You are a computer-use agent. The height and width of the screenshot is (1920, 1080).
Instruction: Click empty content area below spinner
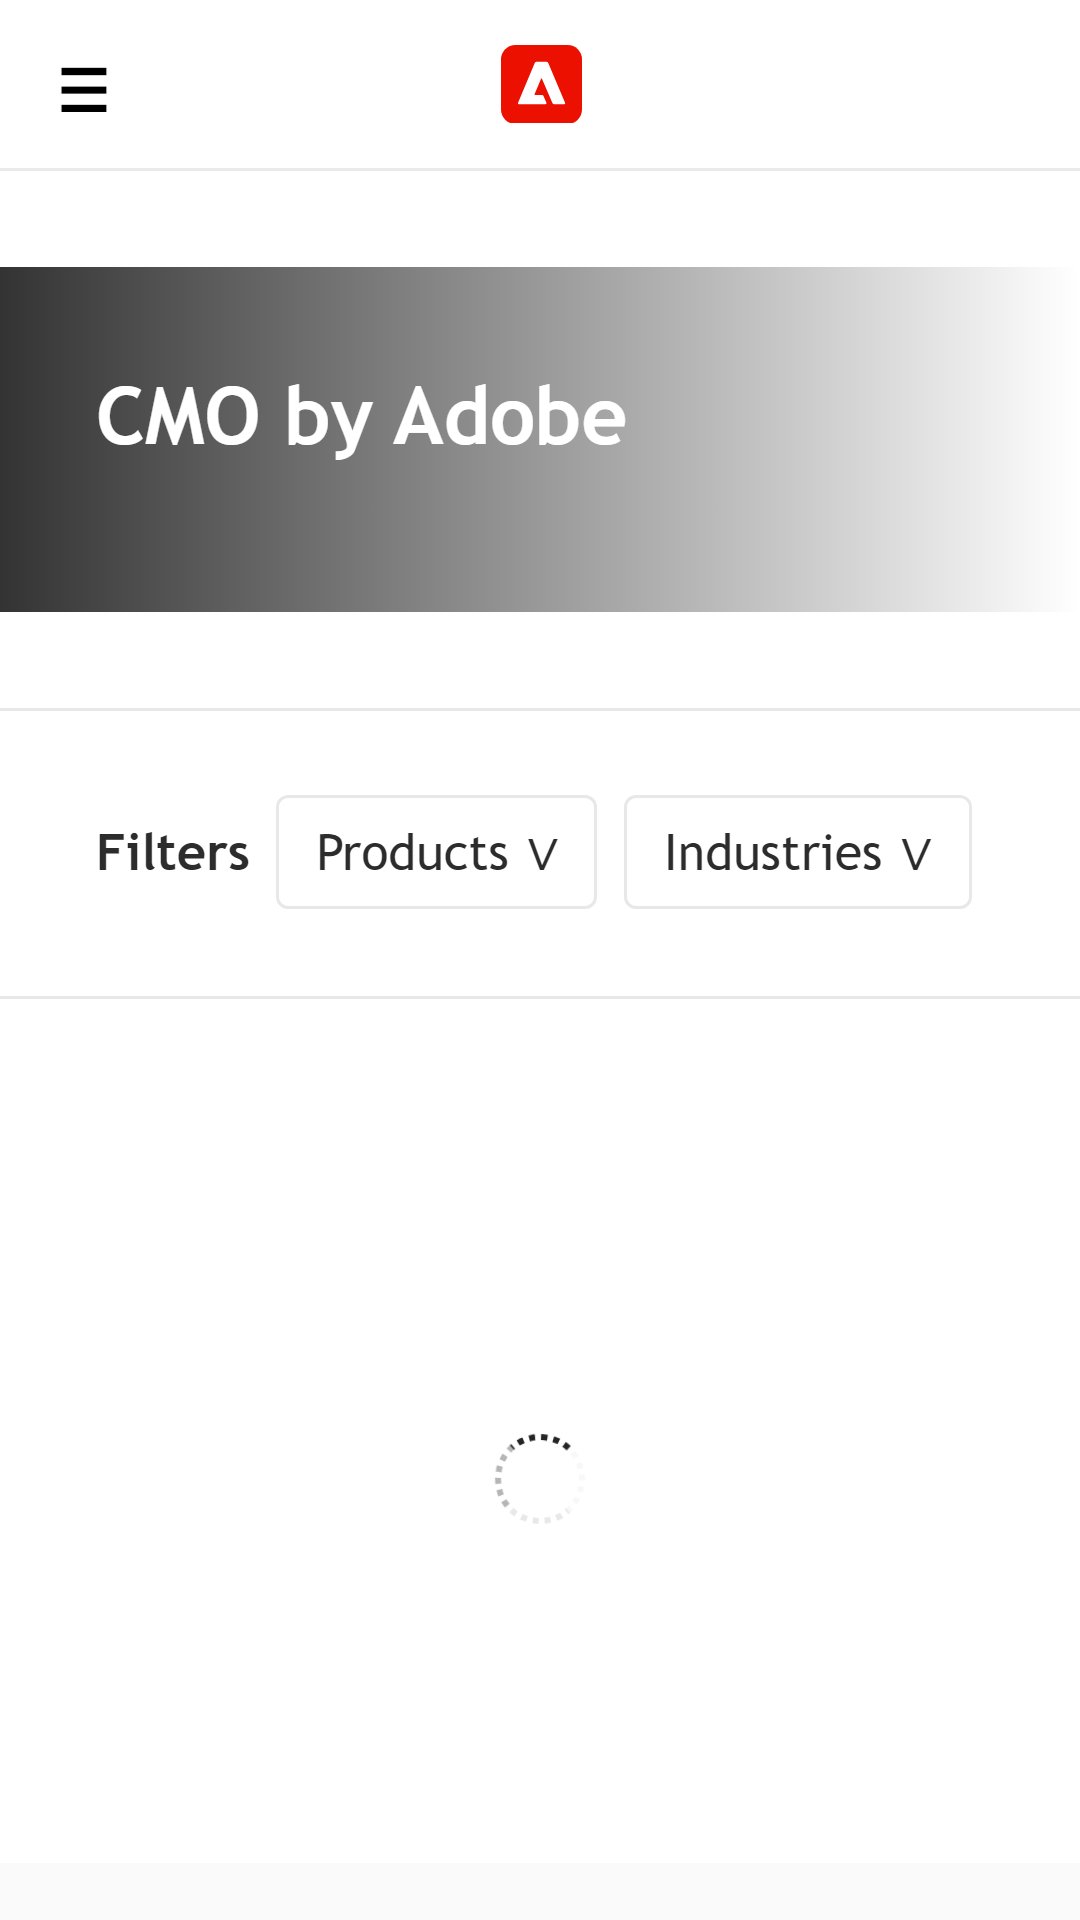[x=540, y=1700]
